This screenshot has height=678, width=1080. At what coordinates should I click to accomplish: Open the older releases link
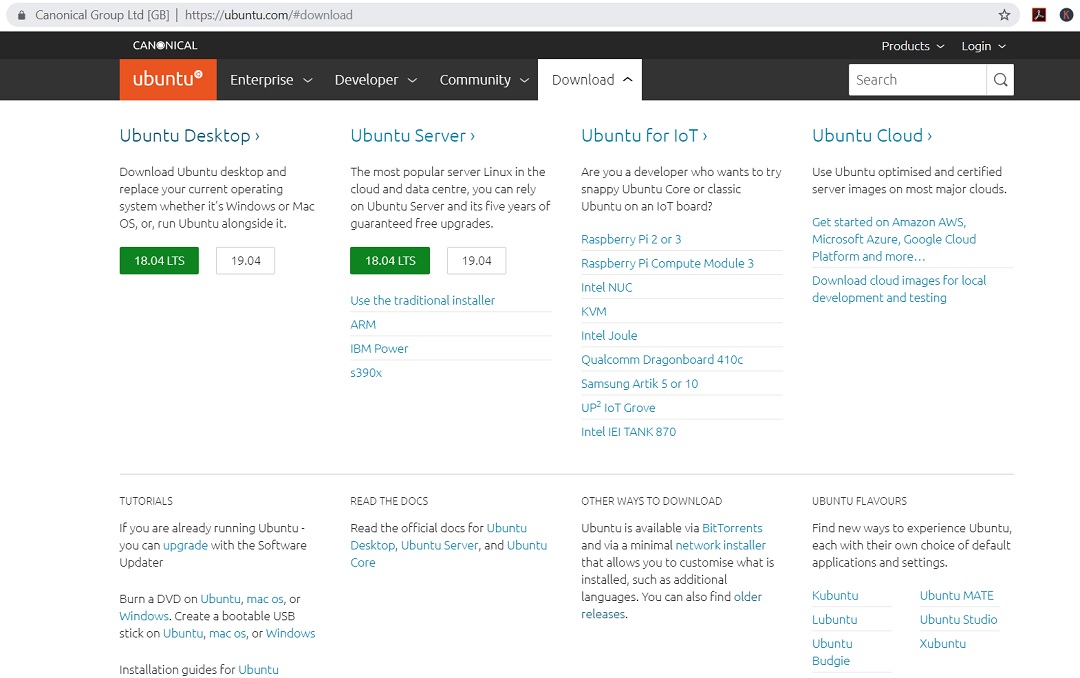pos(672,605)
